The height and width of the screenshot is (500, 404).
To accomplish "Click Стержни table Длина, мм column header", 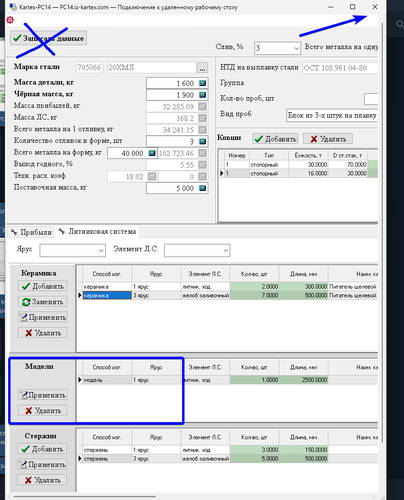I will pyautogui.click(x=303, y=437).
